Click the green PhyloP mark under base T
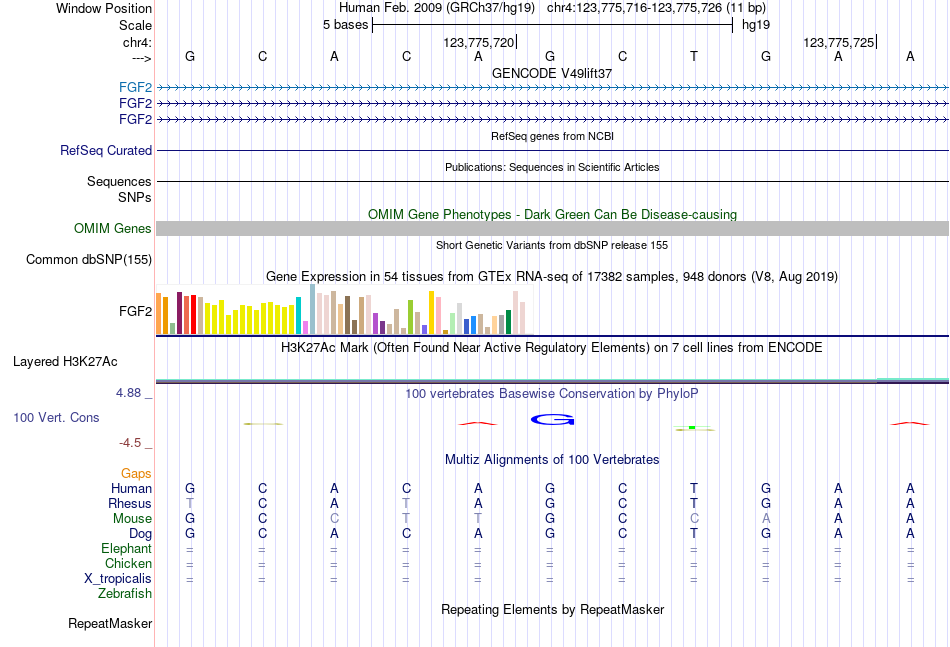This screenshot has height=647, width=950. (694, 428)
